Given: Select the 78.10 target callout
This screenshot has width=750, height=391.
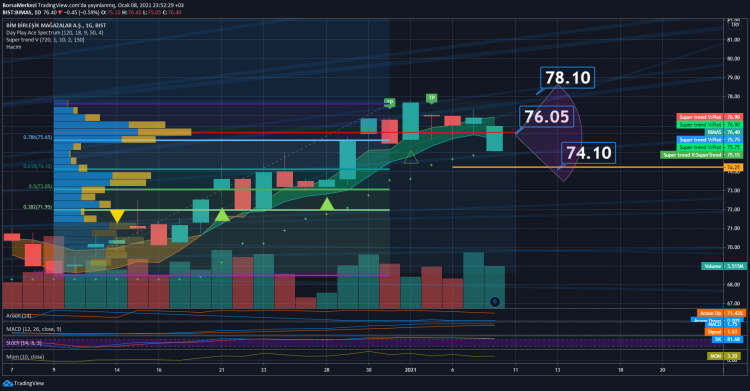Looking at the screenshot, I should (567, 78).
